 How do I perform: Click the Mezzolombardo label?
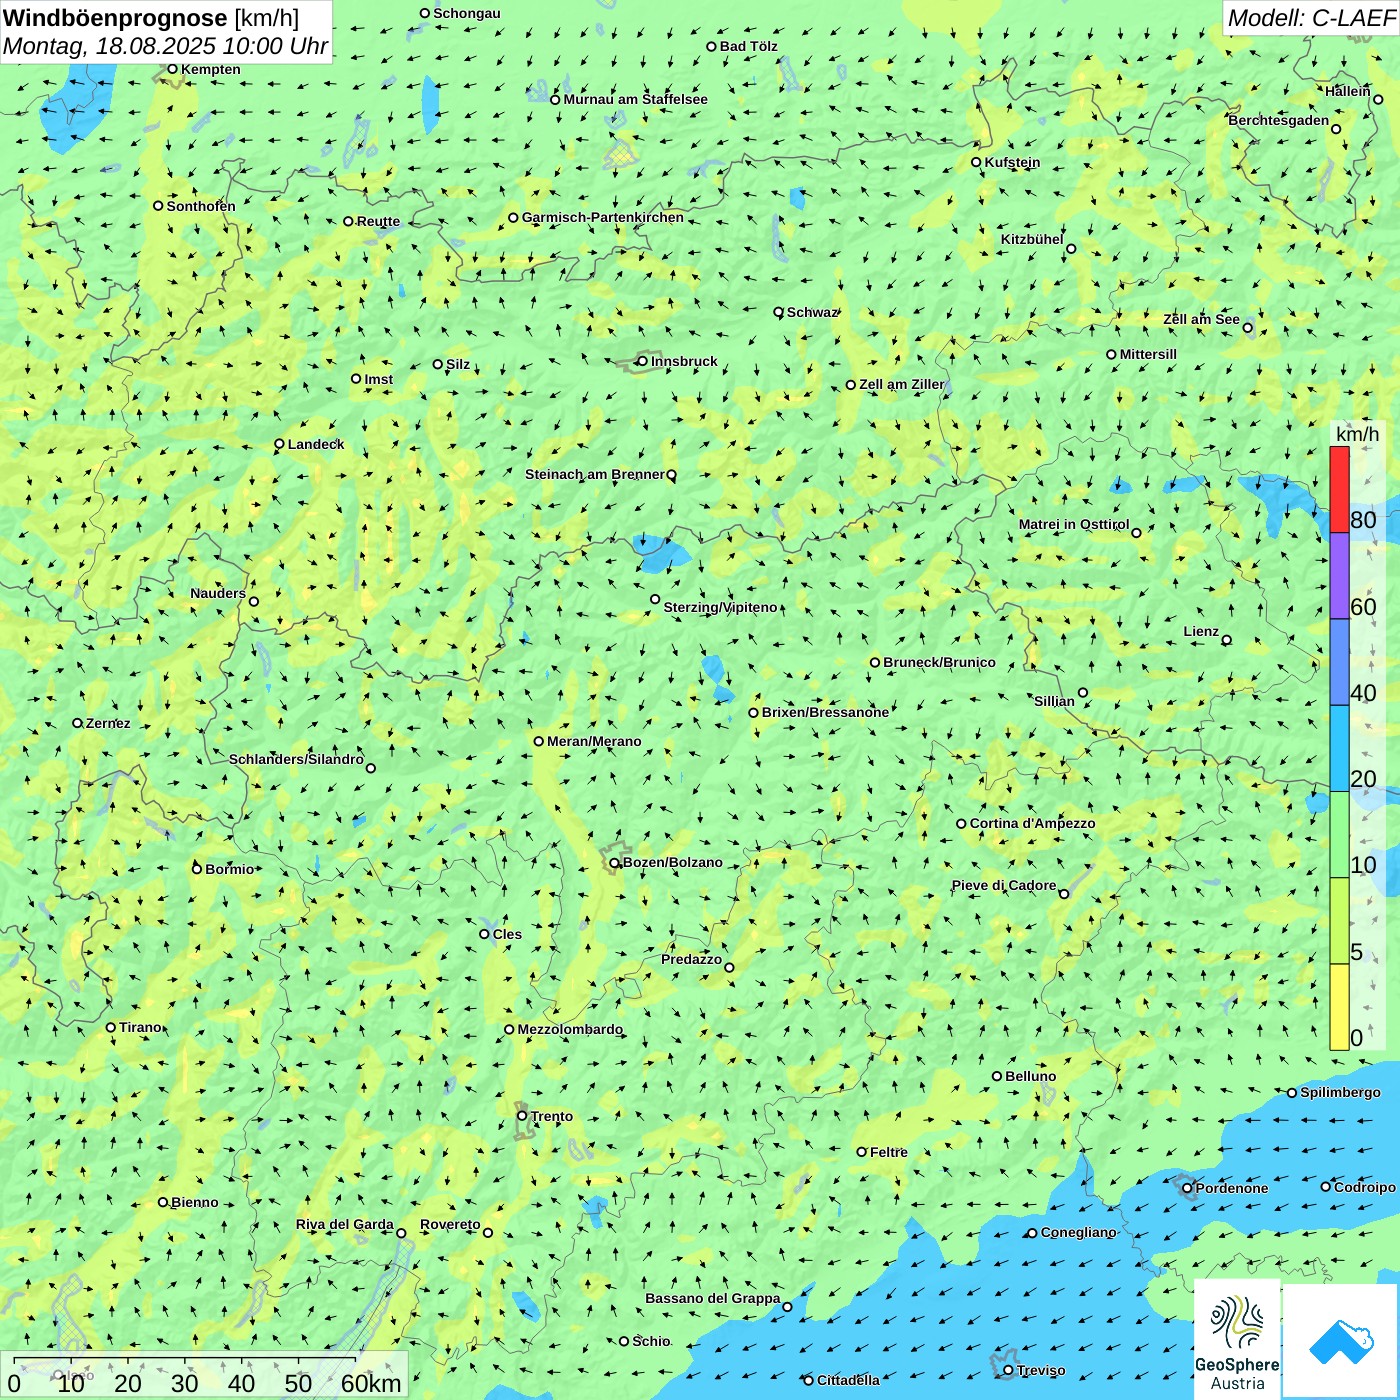click(570, 1029)
